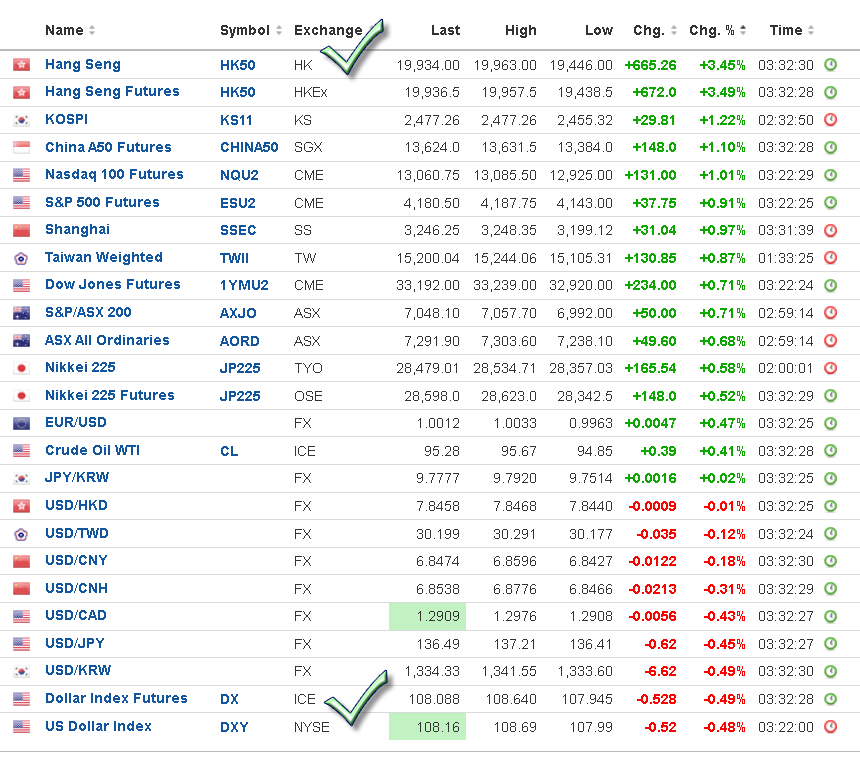Viewport: 860px width, 775px height.
Task: Click the green clock icon in Dollar Index Futures row
Action: (x=830, y=699)
